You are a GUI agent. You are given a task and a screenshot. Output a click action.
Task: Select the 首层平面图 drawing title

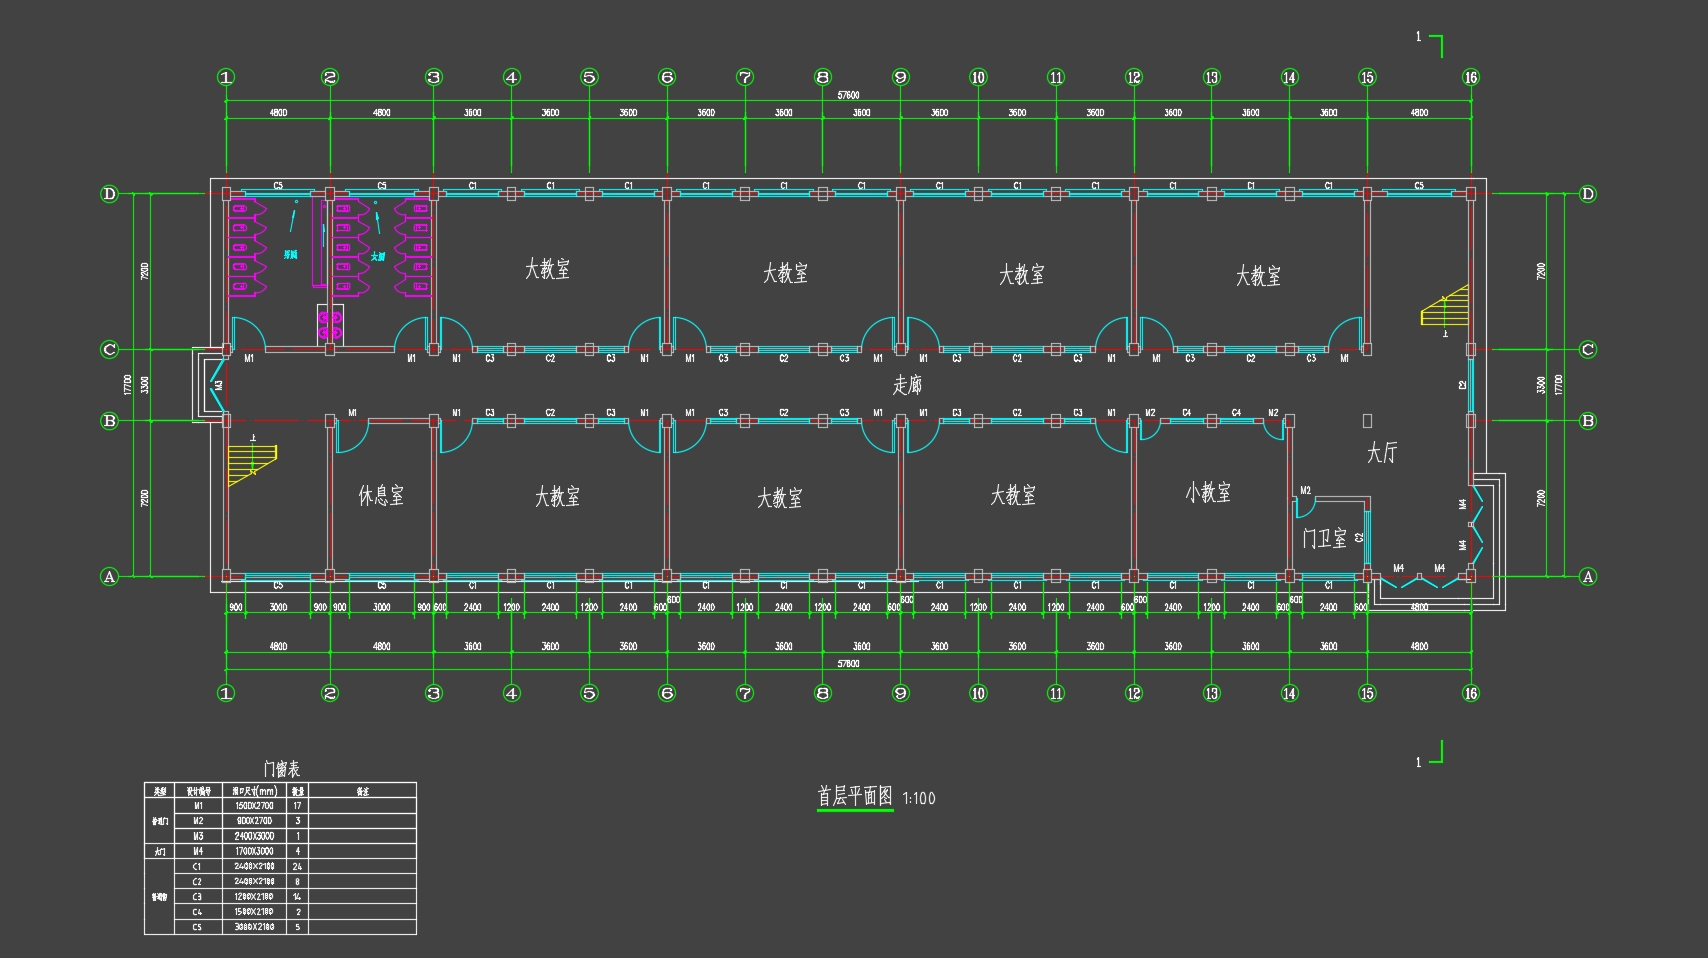855,797
